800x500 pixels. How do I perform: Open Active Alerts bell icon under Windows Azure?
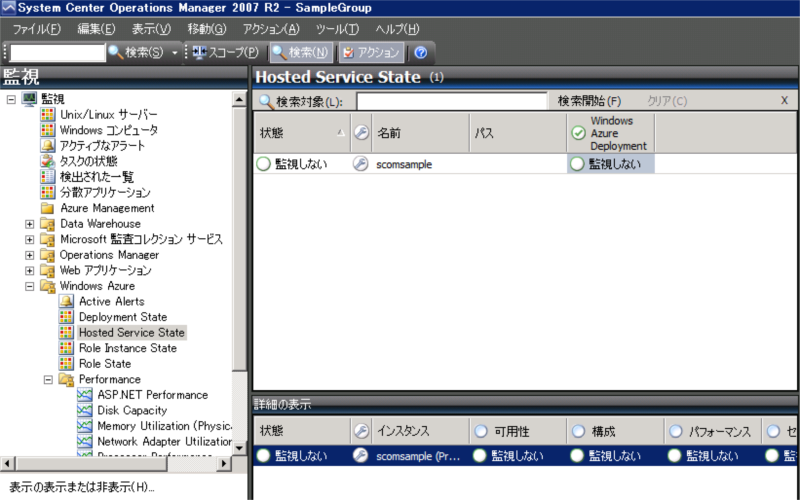pyautogui.click(x=66, y=302)
